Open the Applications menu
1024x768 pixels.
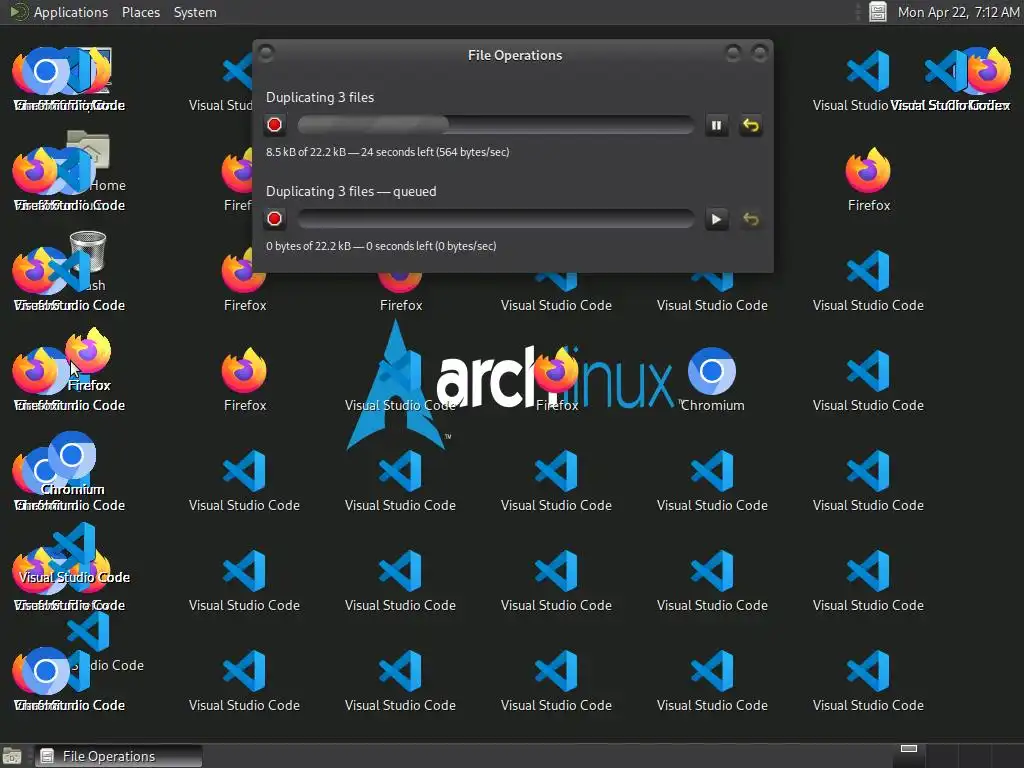(x=71, y=12)
